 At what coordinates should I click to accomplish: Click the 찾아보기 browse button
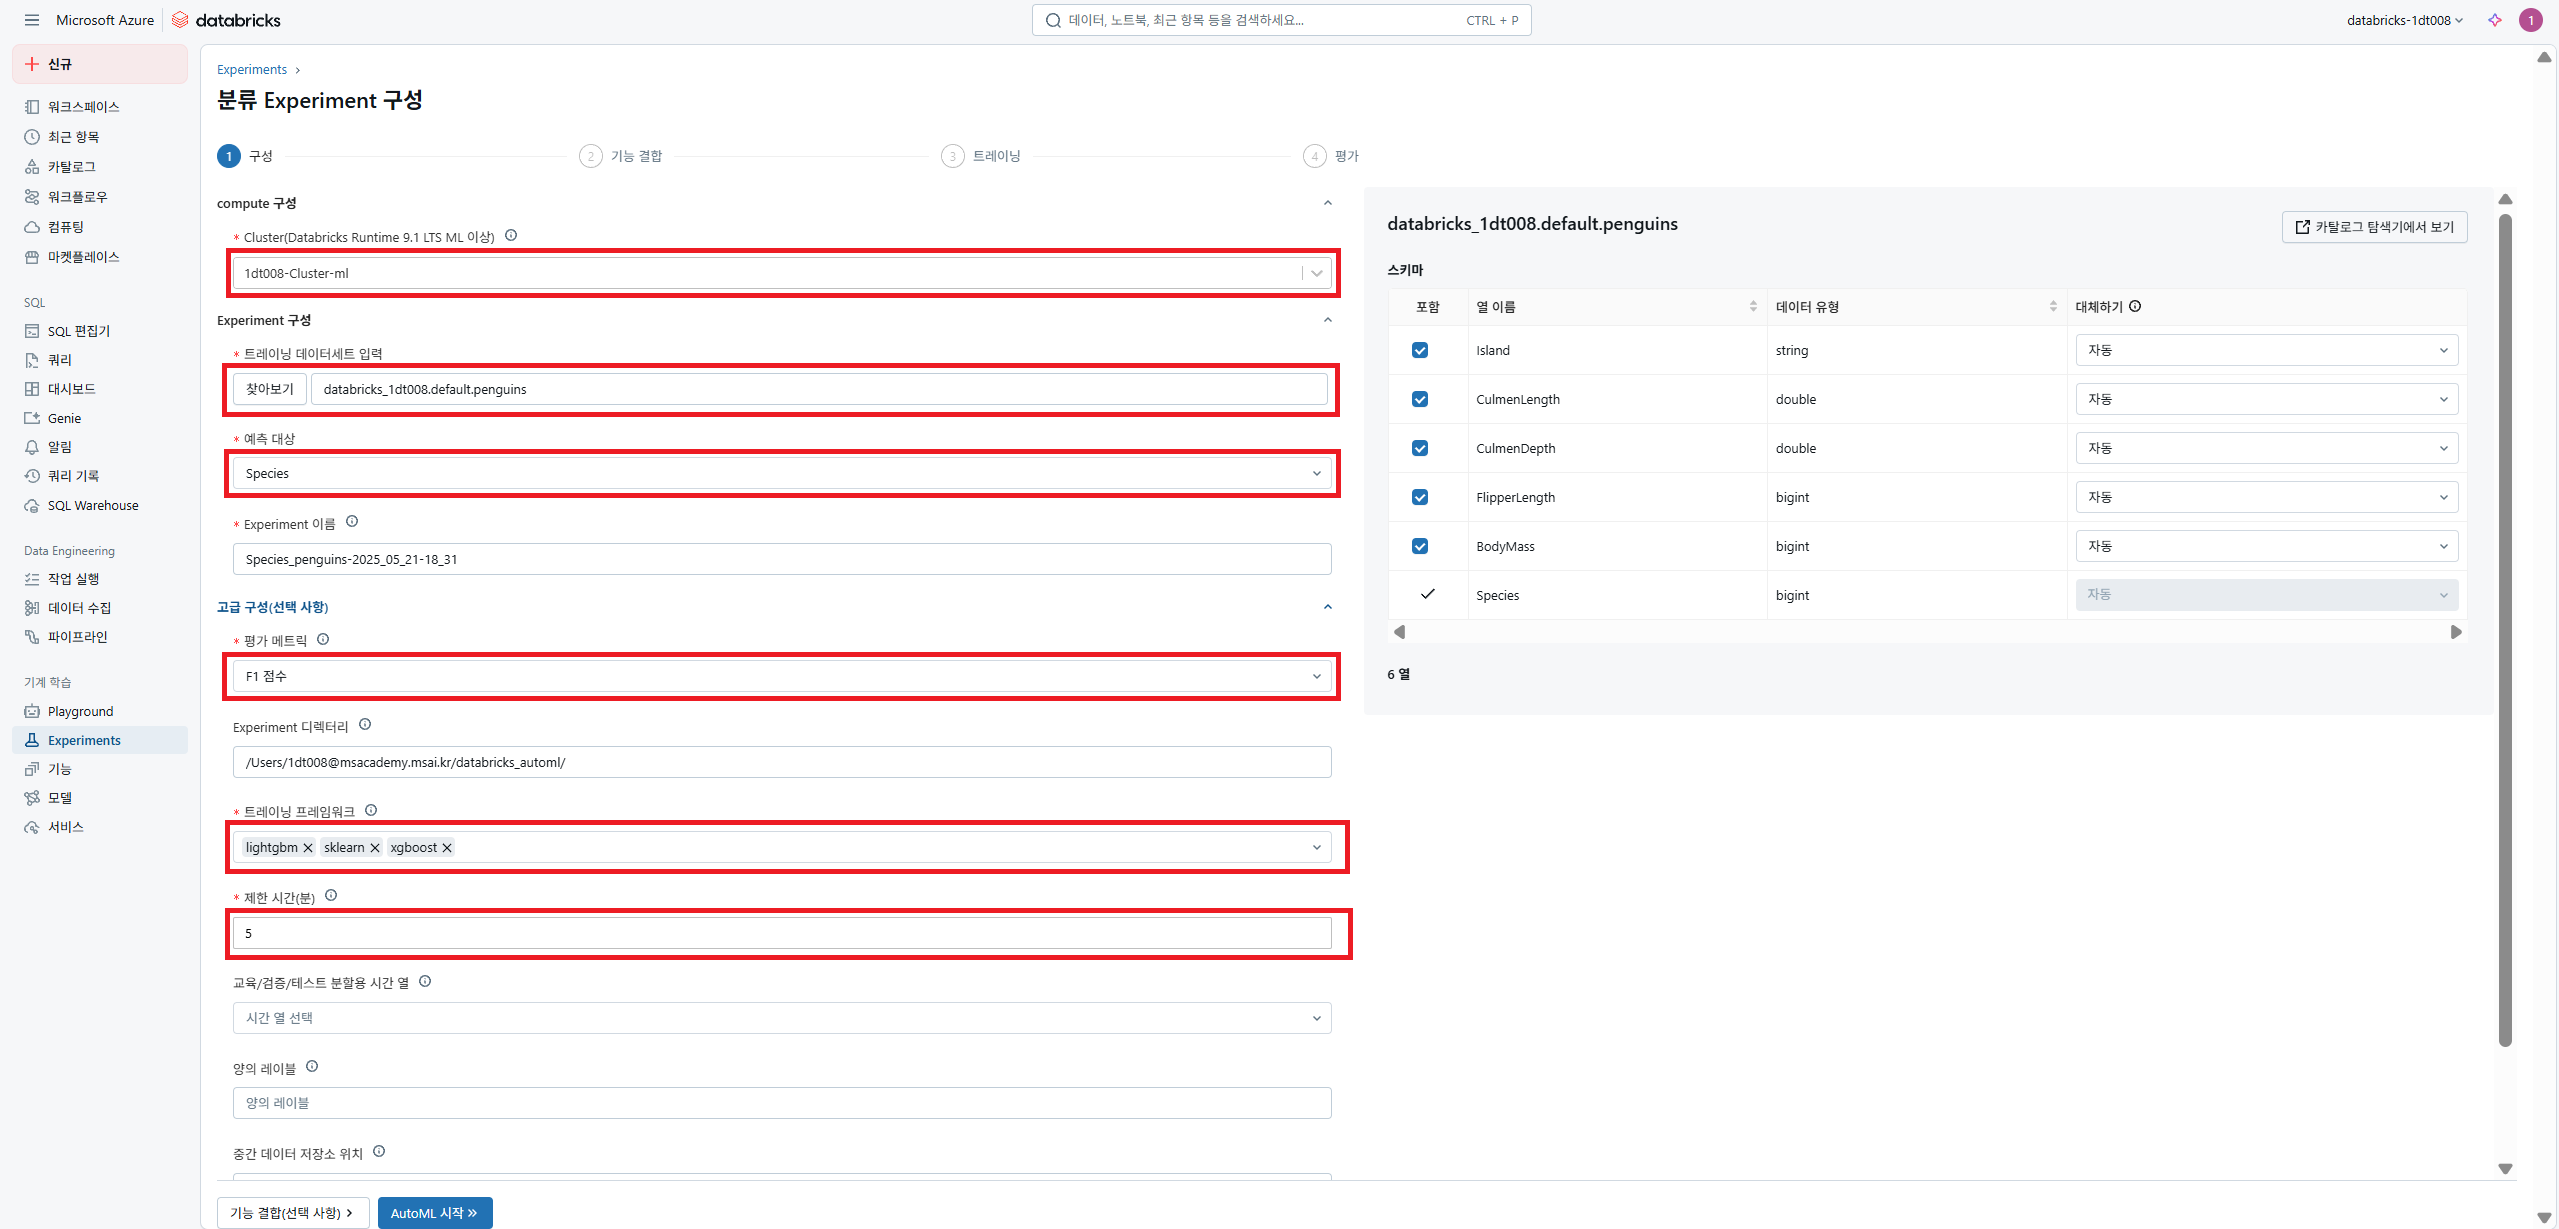[x=270, y=389]
